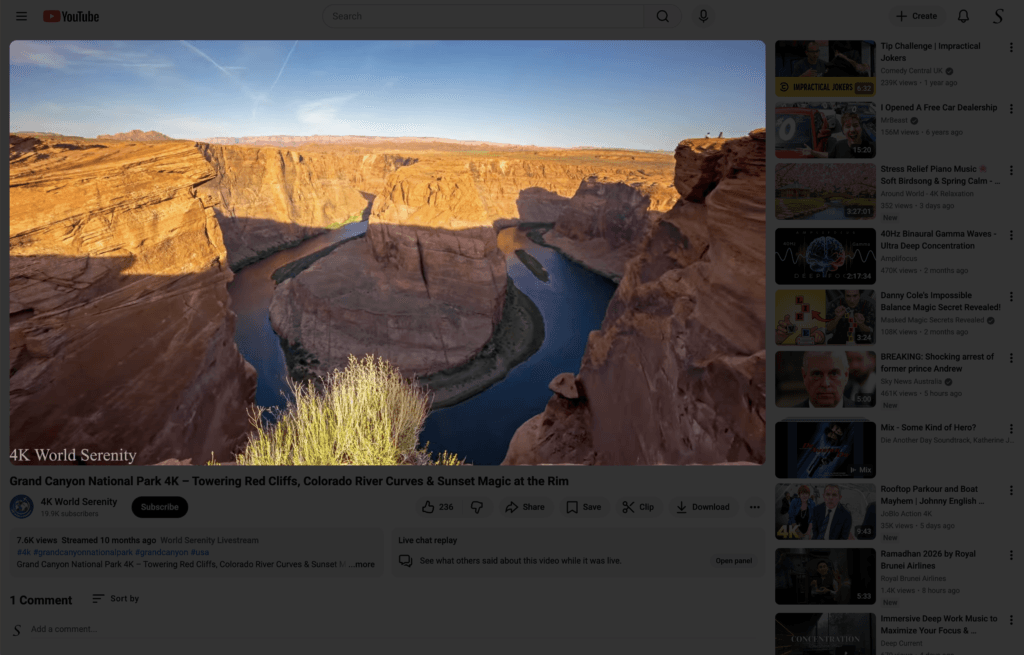Open the notifications bell
The height and width of the screenshot is (655, 1024).
tap(962, 16)
